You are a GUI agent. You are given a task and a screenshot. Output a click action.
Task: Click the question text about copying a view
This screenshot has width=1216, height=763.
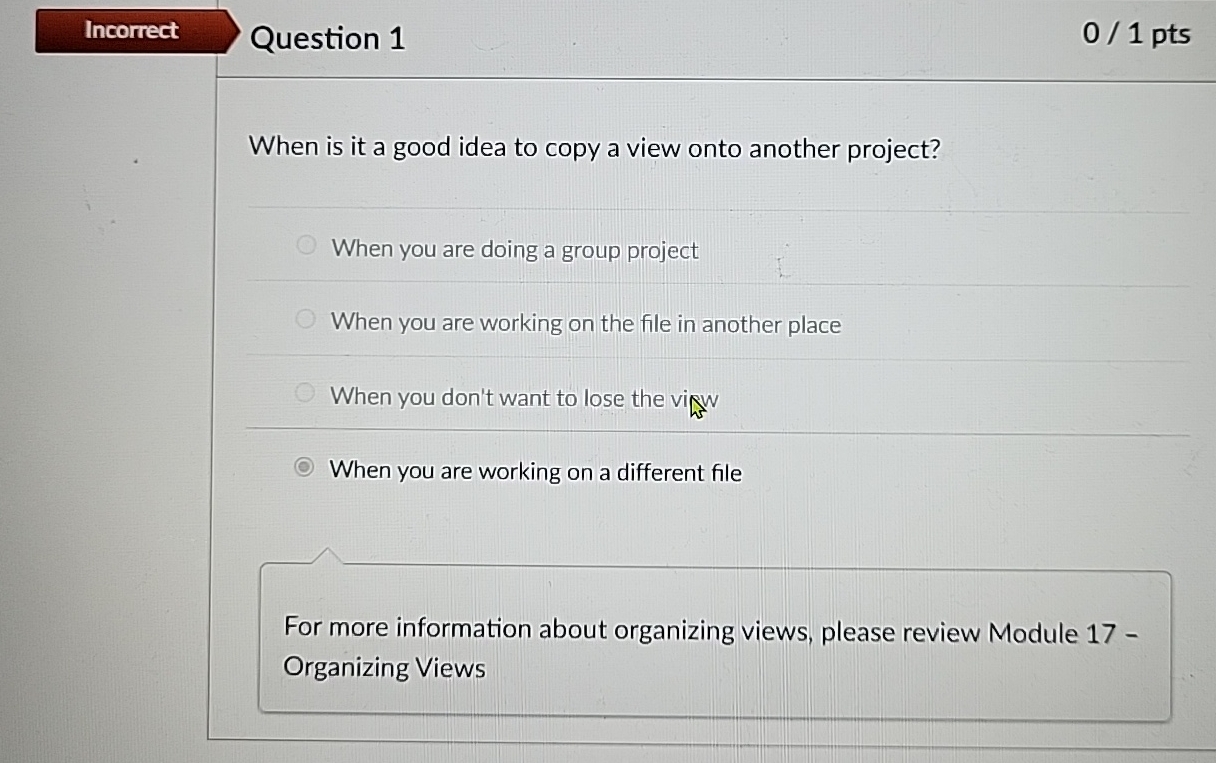coord(595,148)
